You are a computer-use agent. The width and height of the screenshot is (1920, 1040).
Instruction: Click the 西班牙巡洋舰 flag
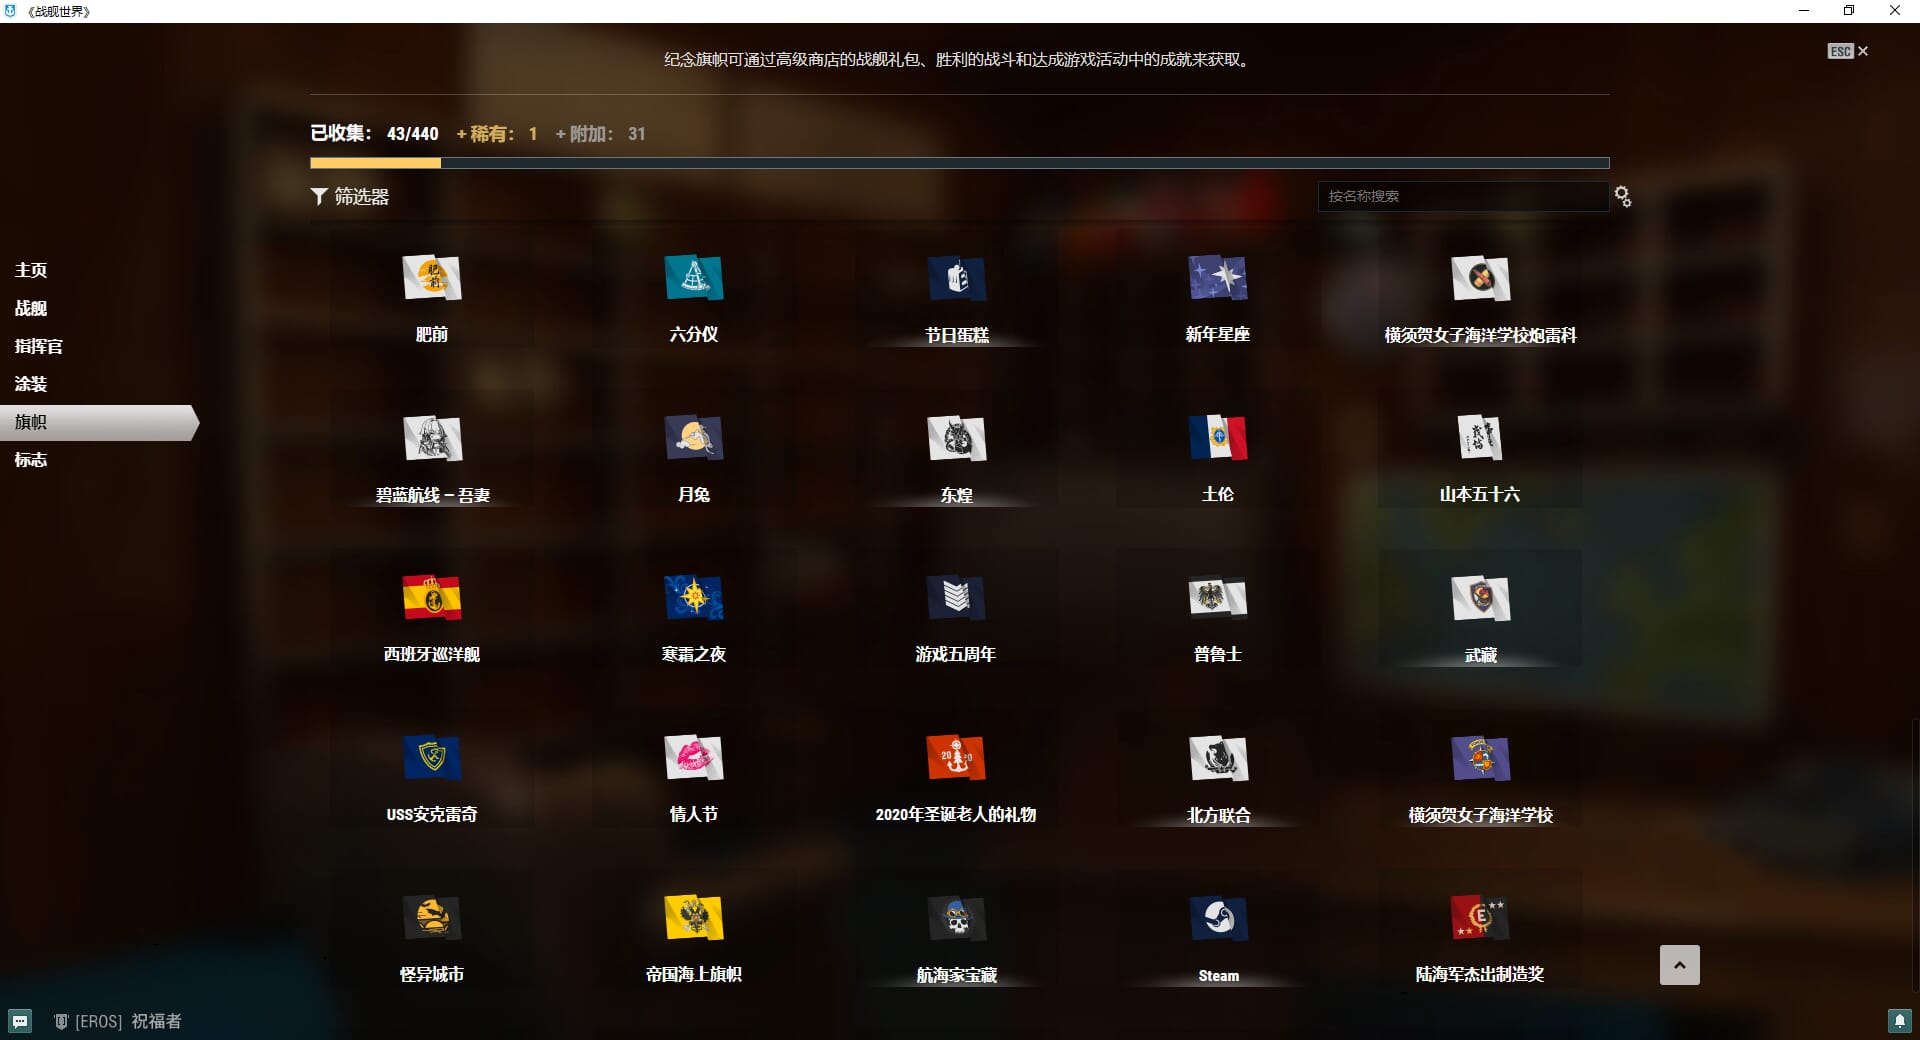(431, 599)
